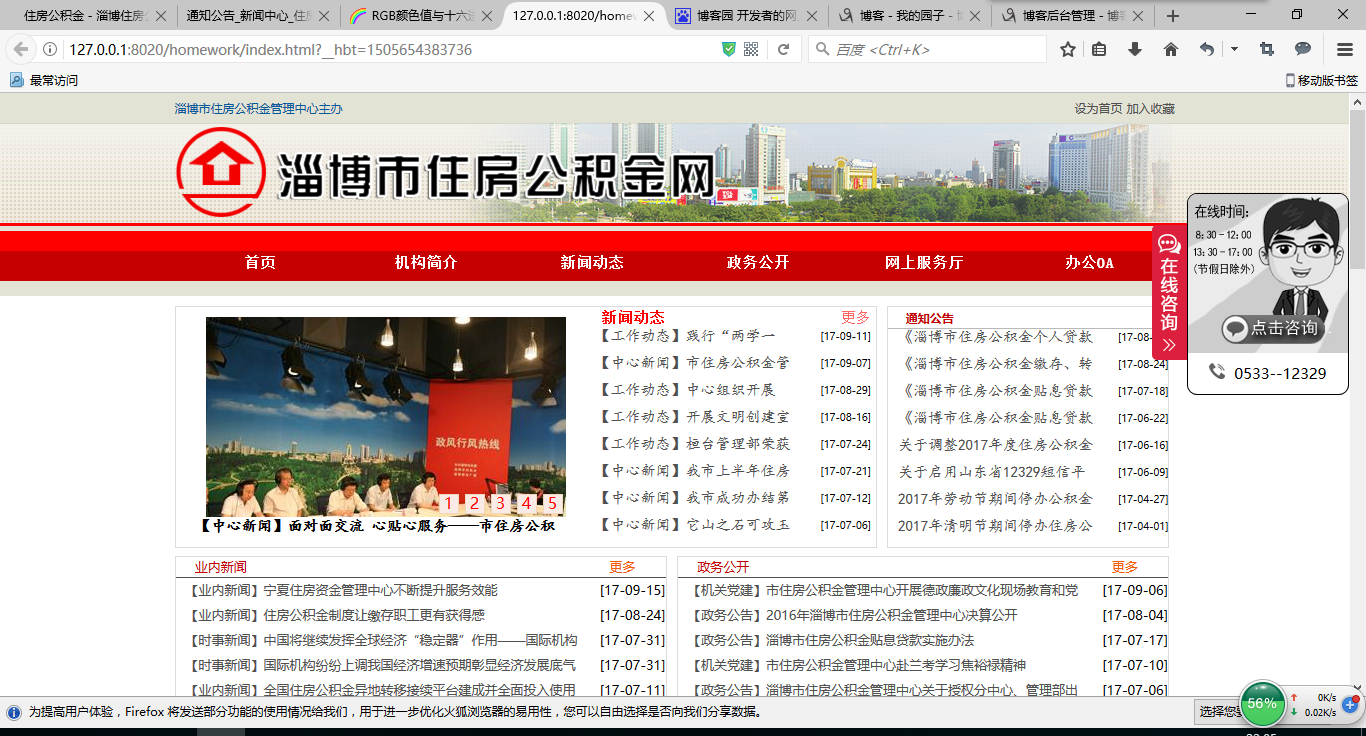The width and height of the screenshot is (1366, 736).
Task: Expand the dropdown beside the undo icon
Action: [x=1234, y=50]
